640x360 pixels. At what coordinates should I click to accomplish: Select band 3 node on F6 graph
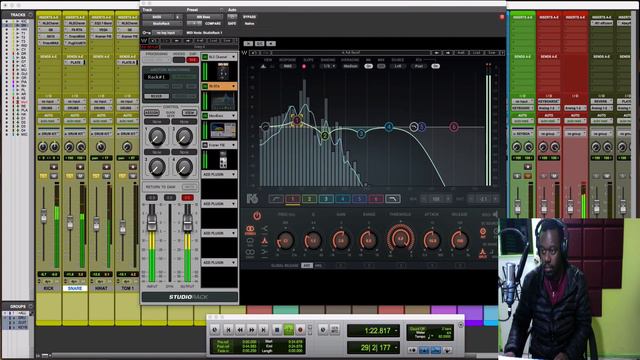361,133
